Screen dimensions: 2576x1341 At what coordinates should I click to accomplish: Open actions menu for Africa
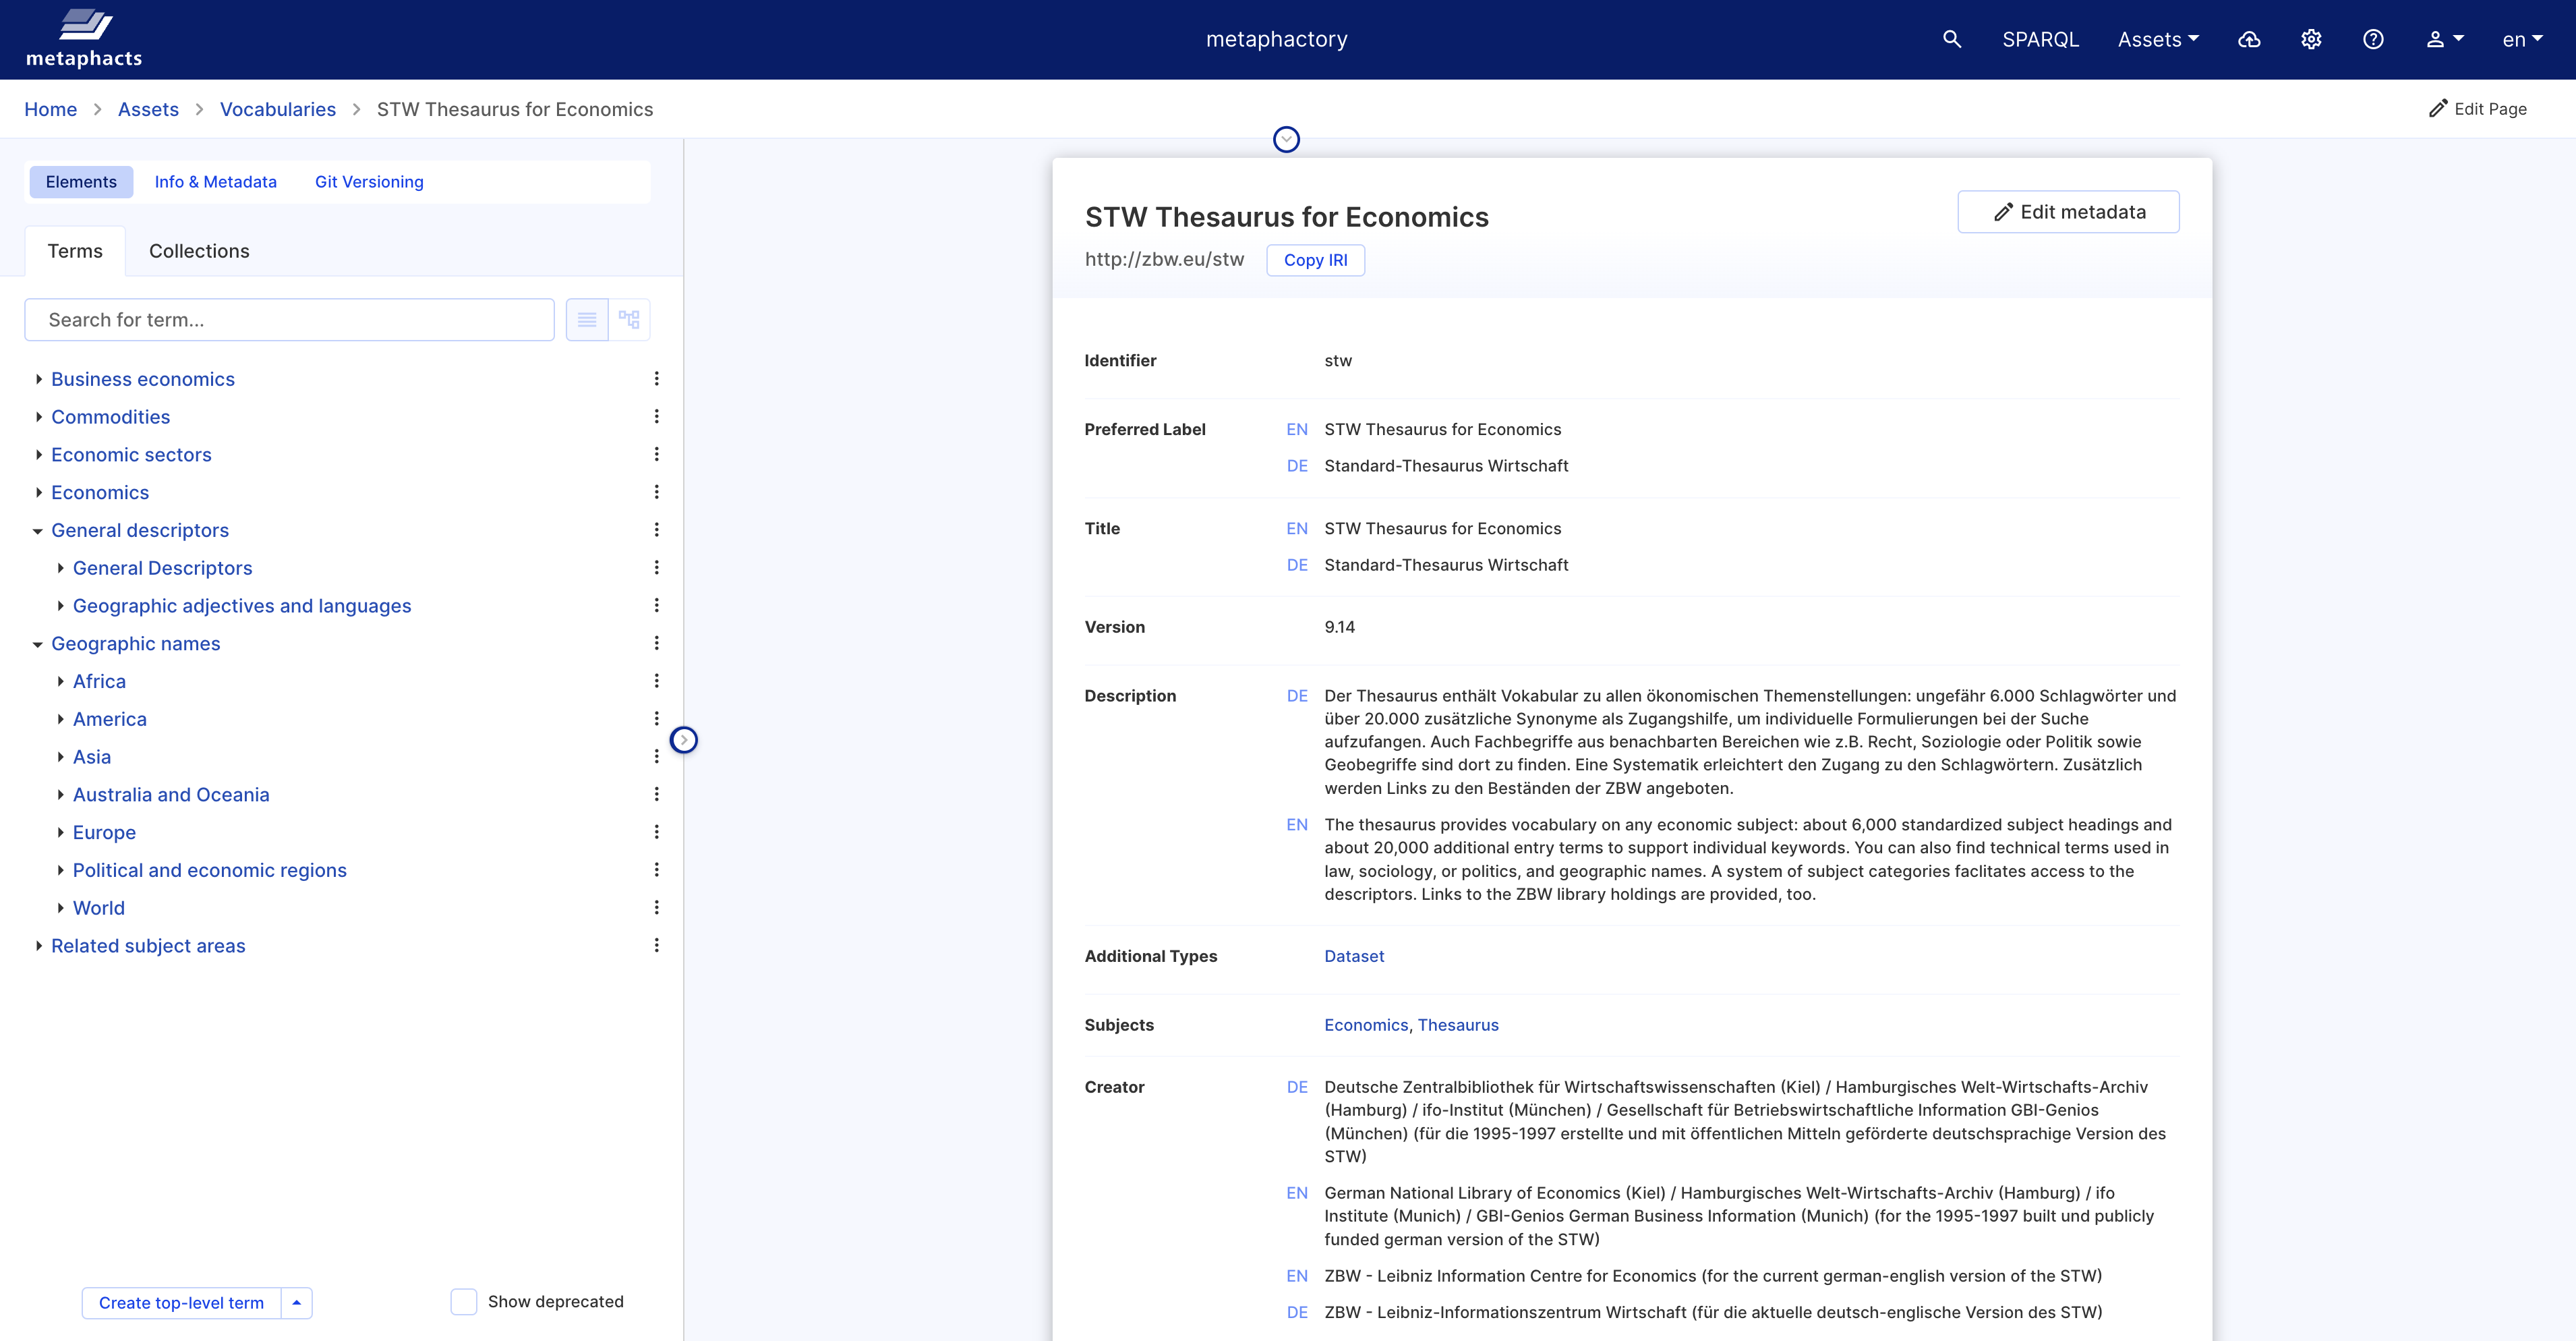pos(656,681)
